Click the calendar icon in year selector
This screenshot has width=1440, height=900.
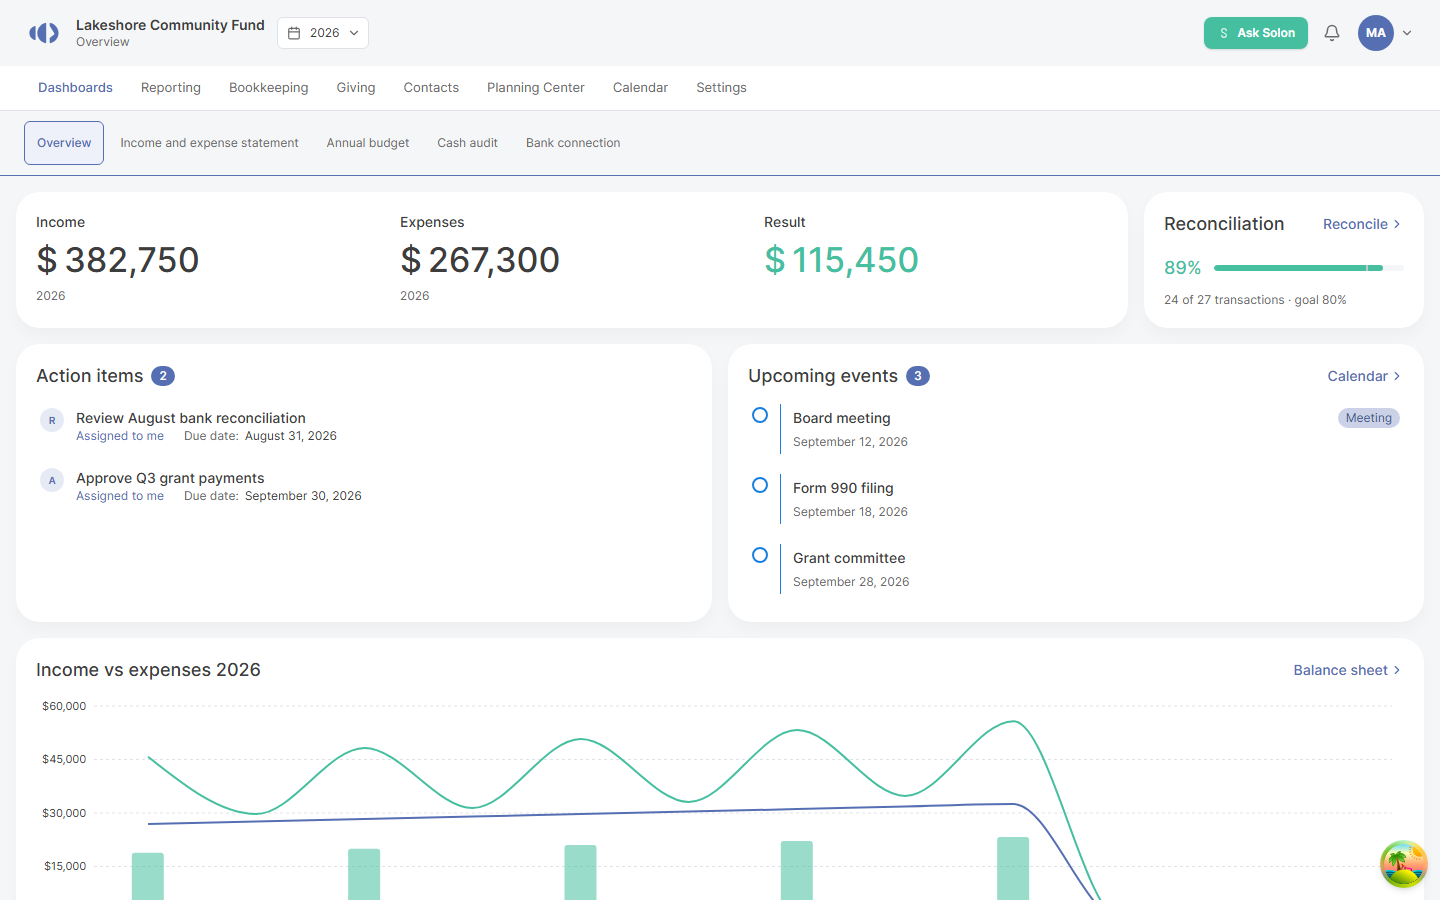pyautogui.click(x=294, y=33)
